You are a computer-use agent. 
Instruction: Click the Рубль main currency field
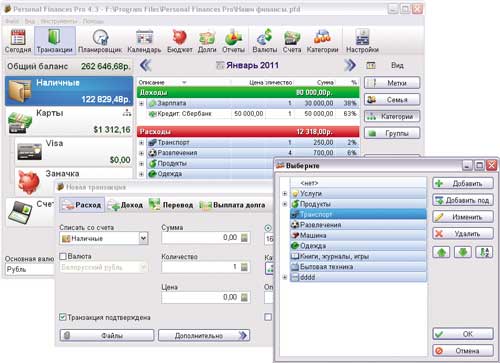click(x=30, y=269)
